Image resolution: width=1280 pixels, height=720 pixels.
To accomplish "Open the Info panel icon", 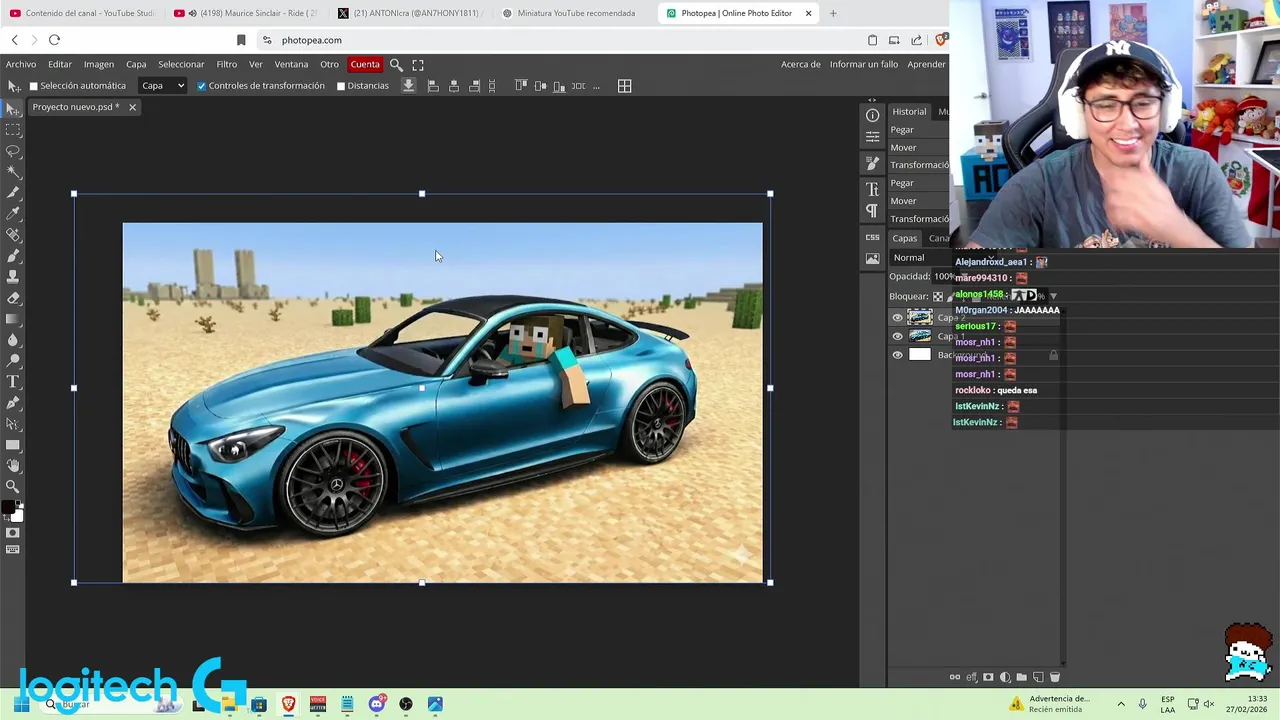I will coord(872,115).
